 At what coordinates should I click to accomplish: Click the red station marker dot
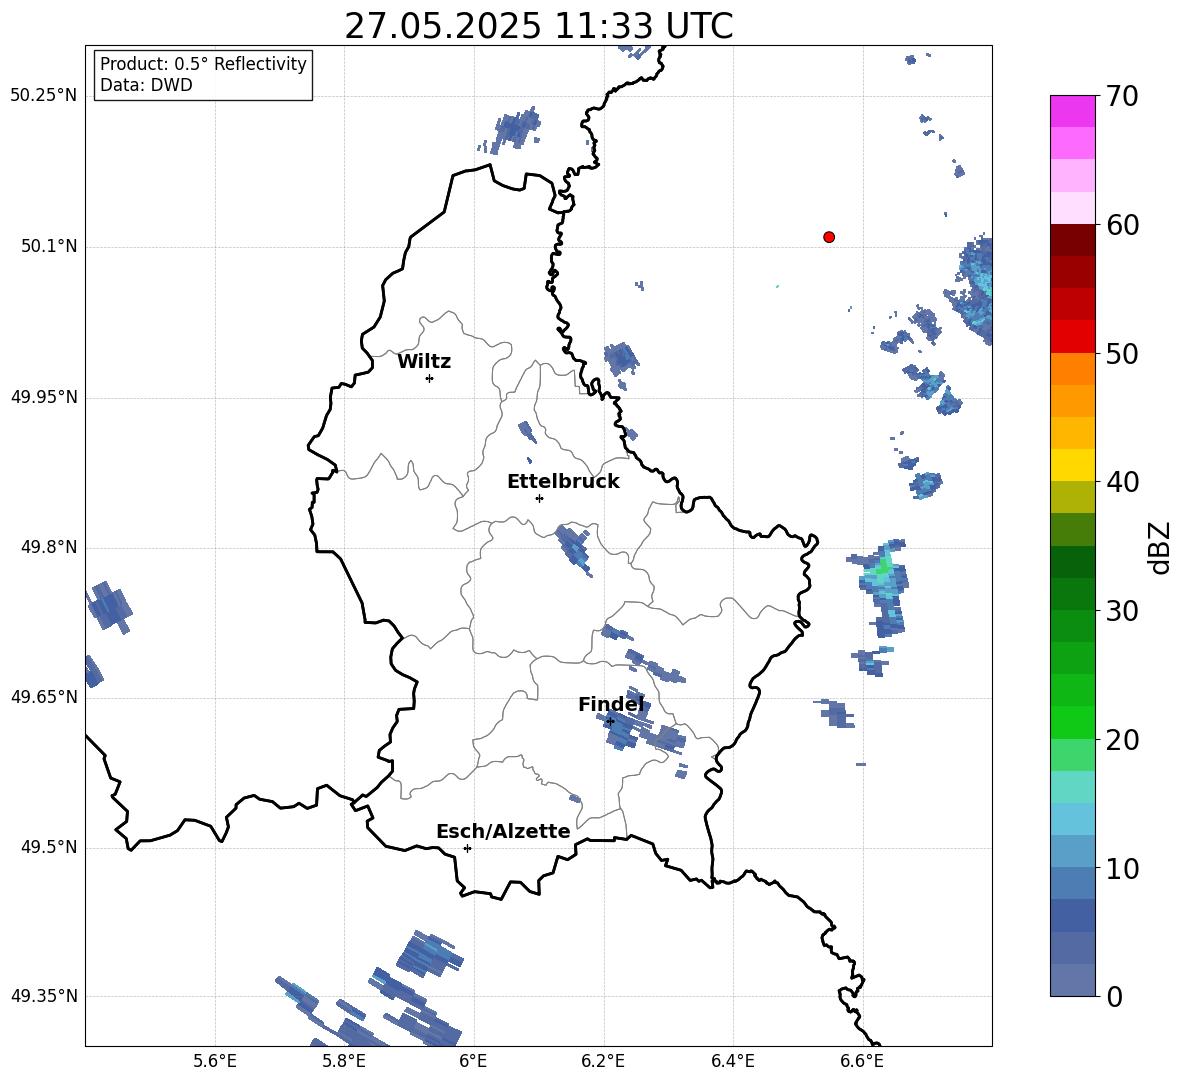[x=829, y=237]
